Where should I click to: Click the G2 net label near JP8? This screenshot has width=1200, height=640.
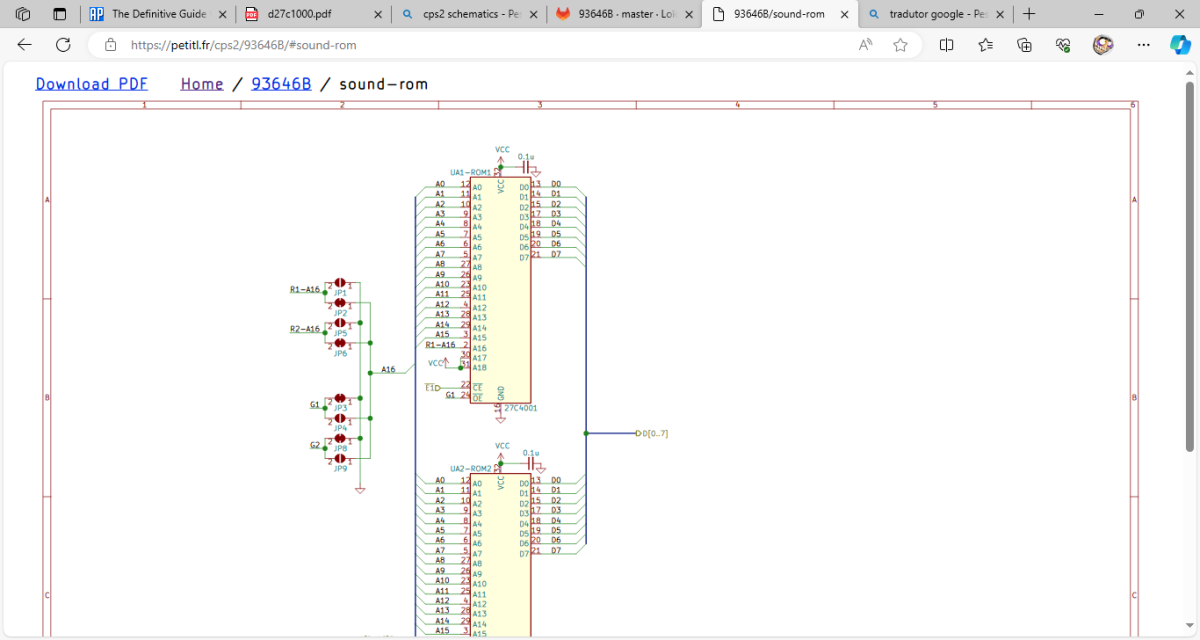tap(315, 445)
